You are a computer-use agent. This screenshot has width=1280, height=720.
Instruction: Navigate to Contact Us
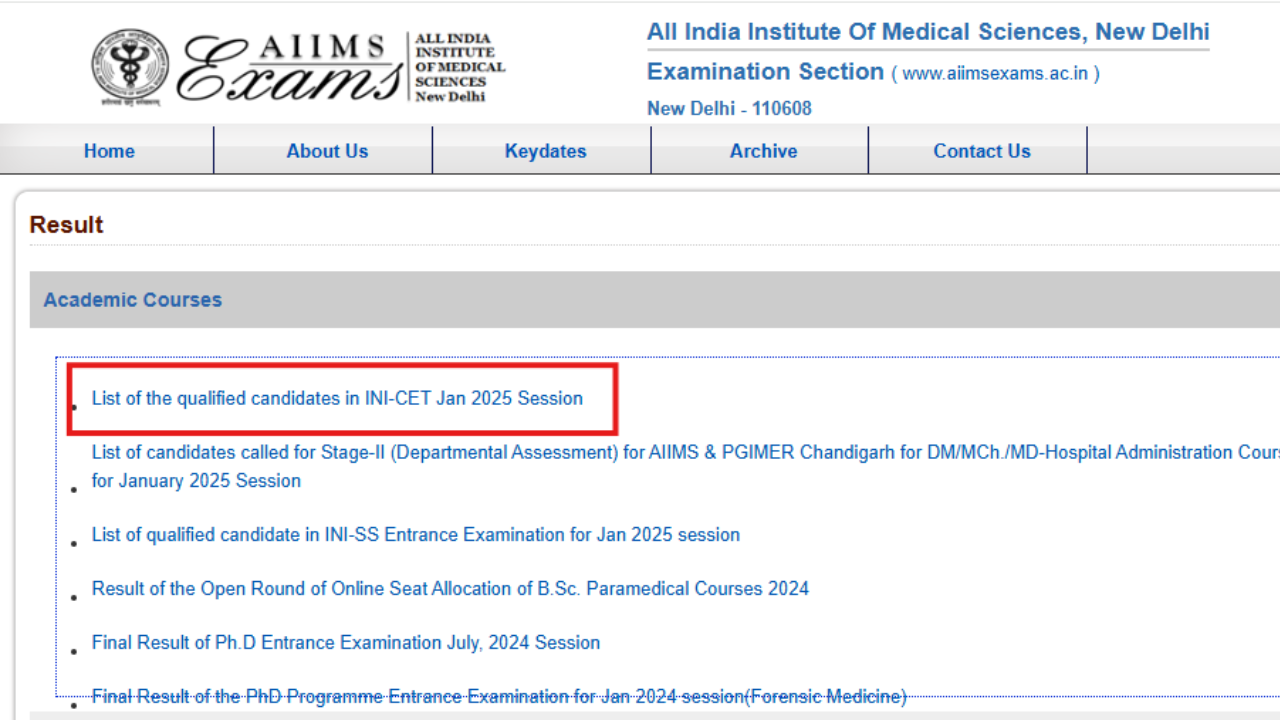[981, 151]
